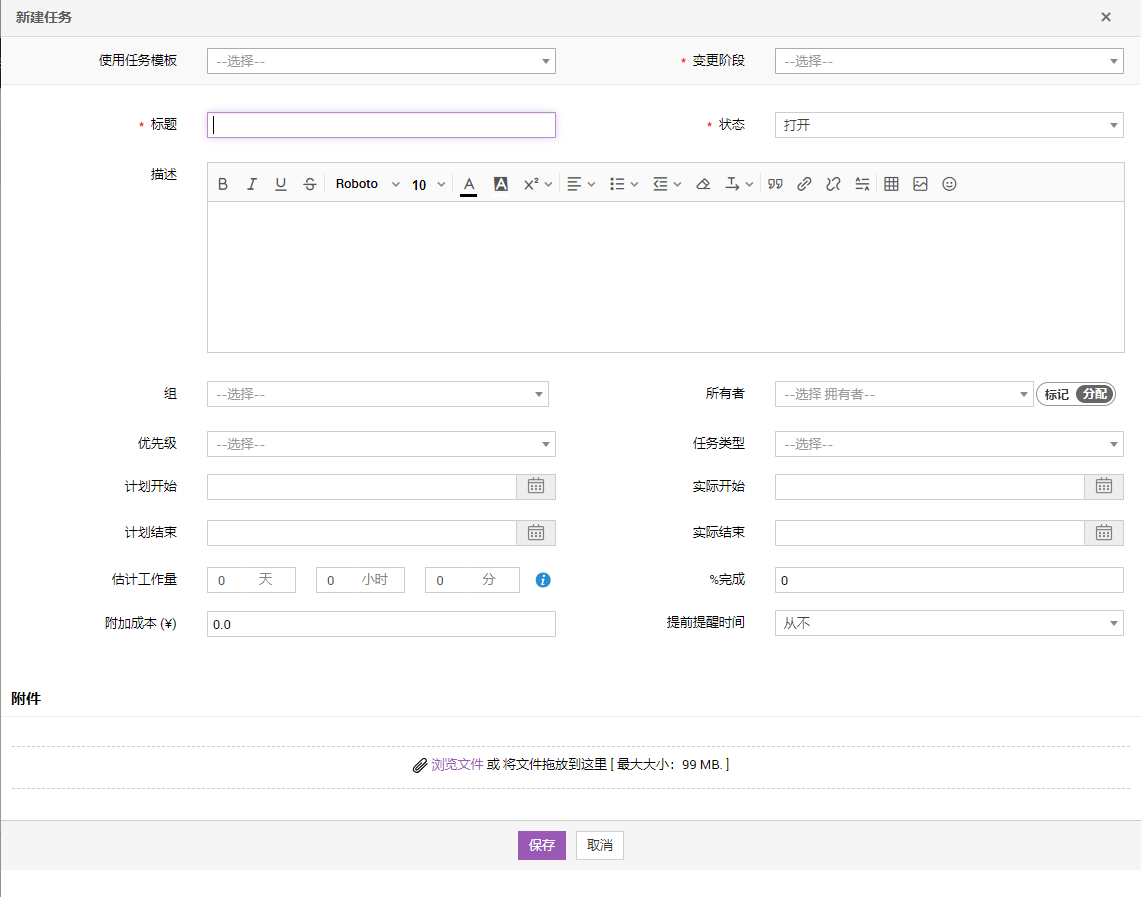This screenshot has width=1141, height=897.
Task: Open the Roboto font family dropdown
Action: point(367,184)
